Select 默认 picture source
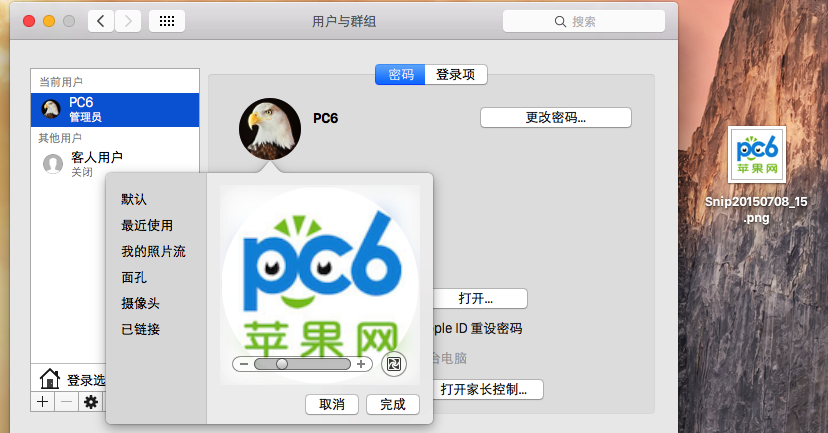Image resolution: width=828 pixels, height=433 pixels. click(134, 199)
